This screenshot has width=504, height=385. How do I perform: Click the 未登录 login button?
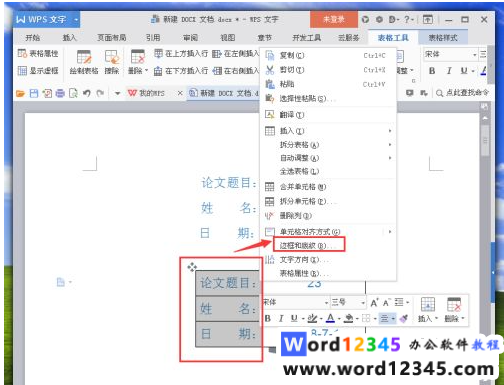click(x=334, y=19)
